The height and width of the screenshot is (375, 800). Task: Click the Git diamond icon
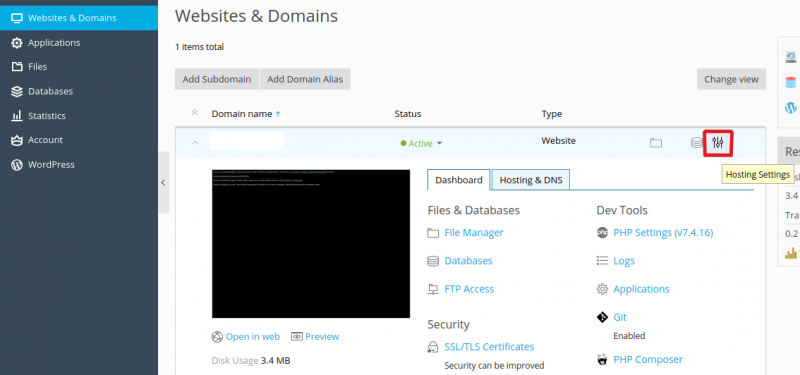coord(602,317)
